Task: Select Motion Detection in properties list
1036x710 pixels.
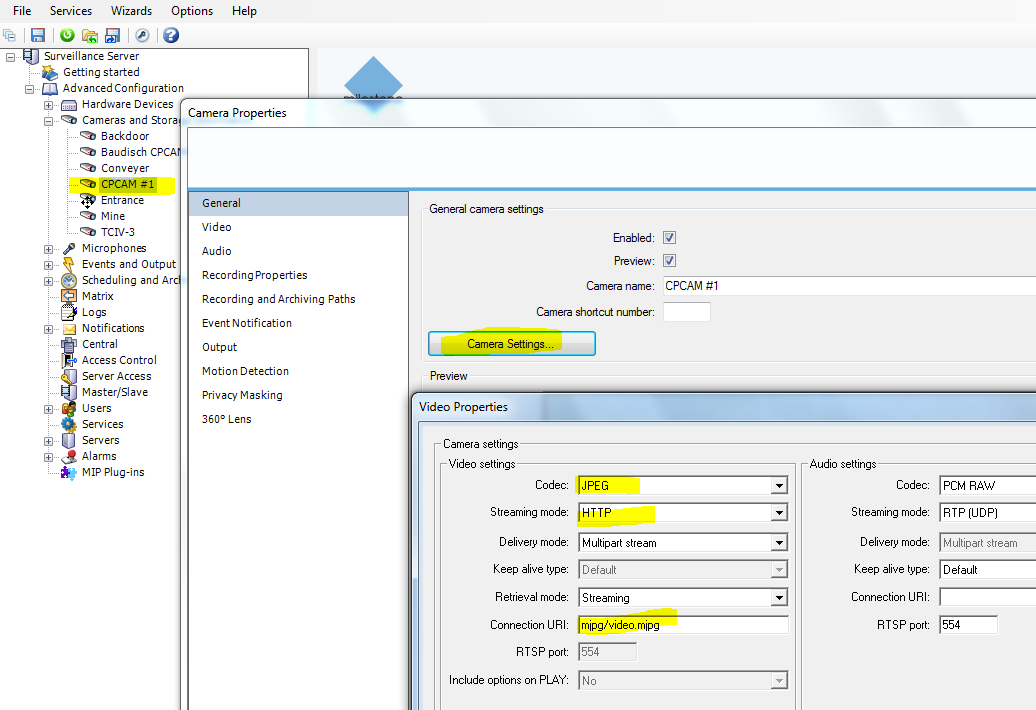Action: point(245,371)
